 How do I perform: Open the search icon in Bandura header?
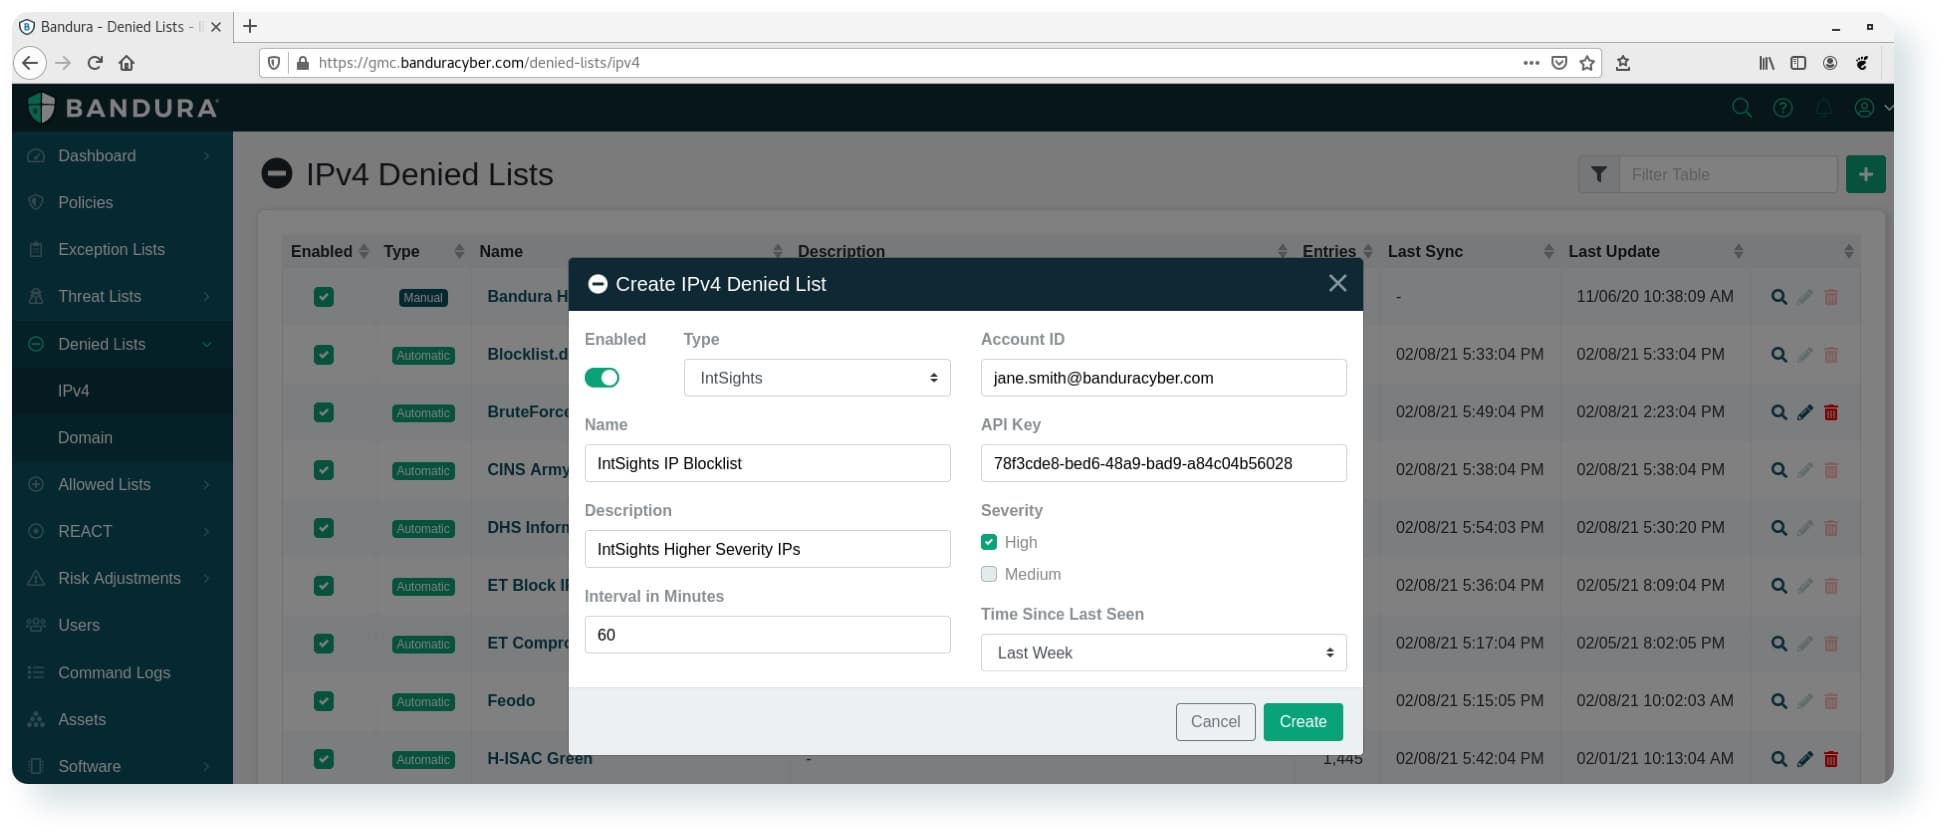pyautogui.click(x=1742, y=108)
